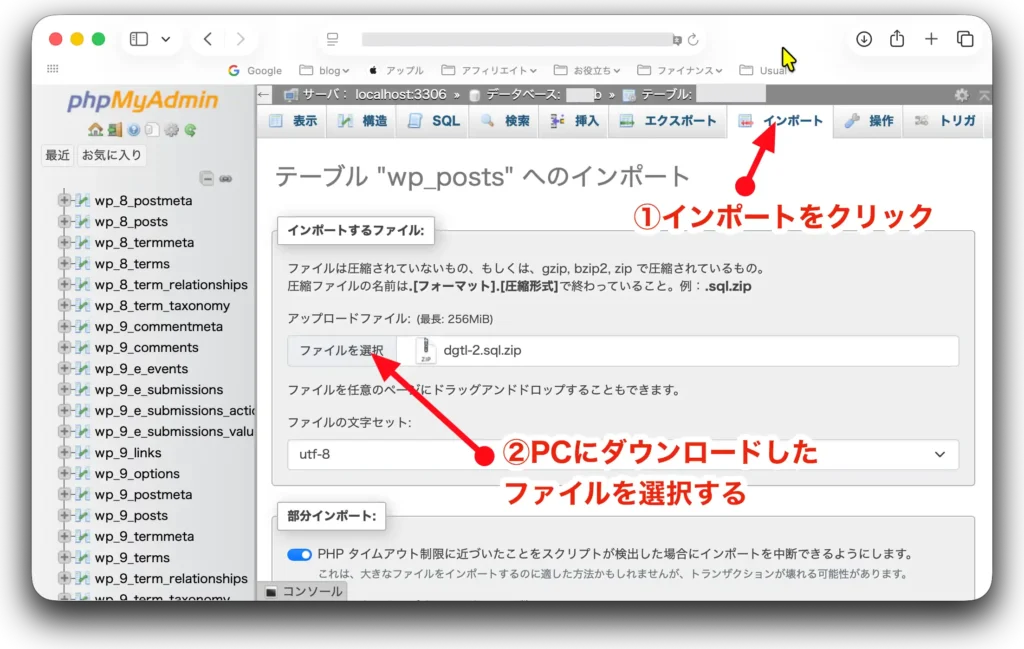Click the green reload navigation icon

[x=190, y=129]
